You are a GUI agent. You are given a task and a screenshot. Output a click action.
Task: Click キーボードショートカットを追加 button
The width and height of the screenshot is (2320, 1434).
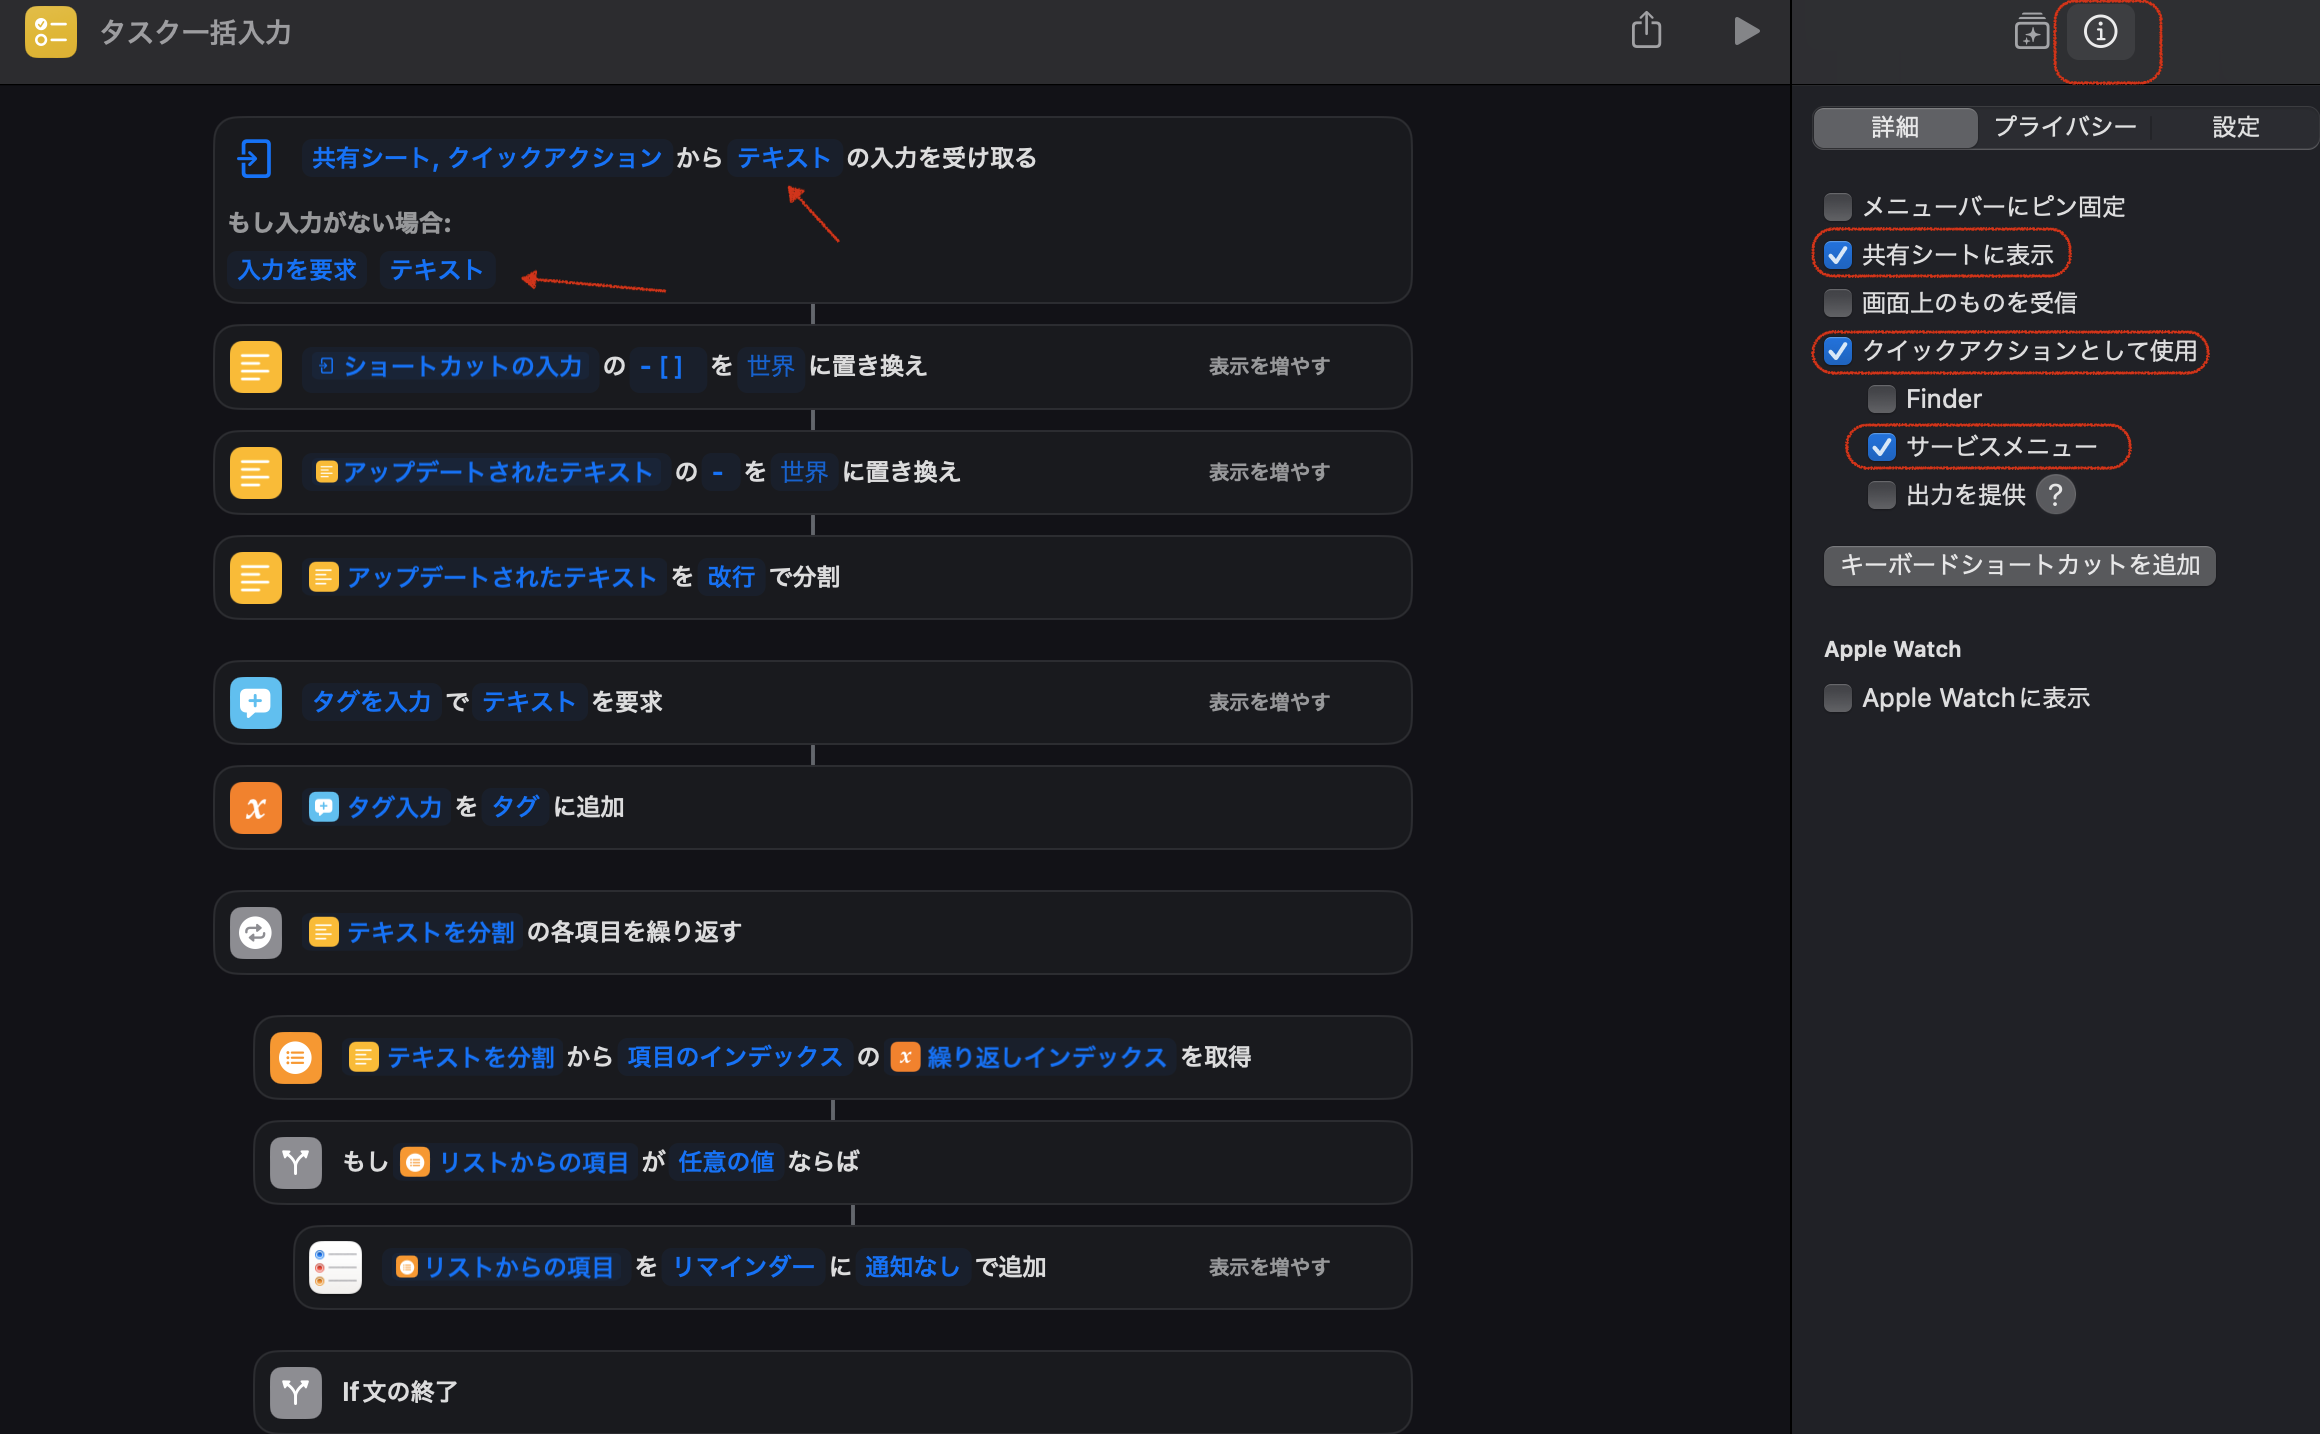(2019, 565)
